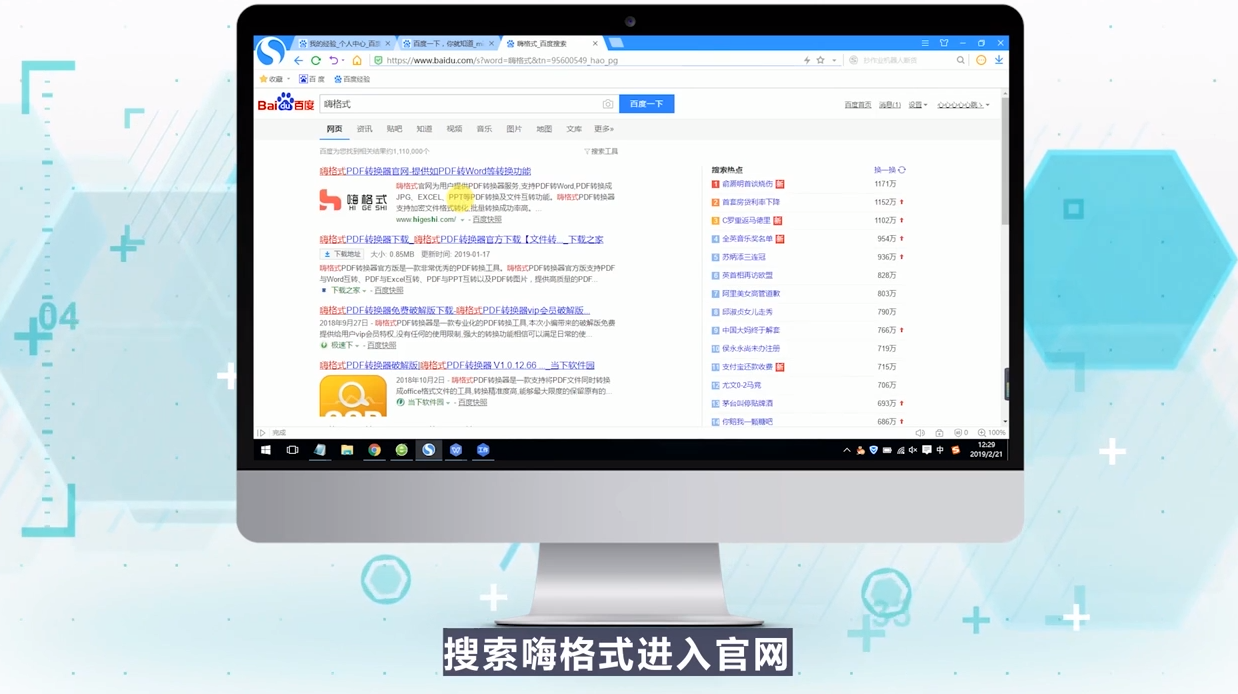Click the undo-close-tab arrow icon

tap(333, 61)
